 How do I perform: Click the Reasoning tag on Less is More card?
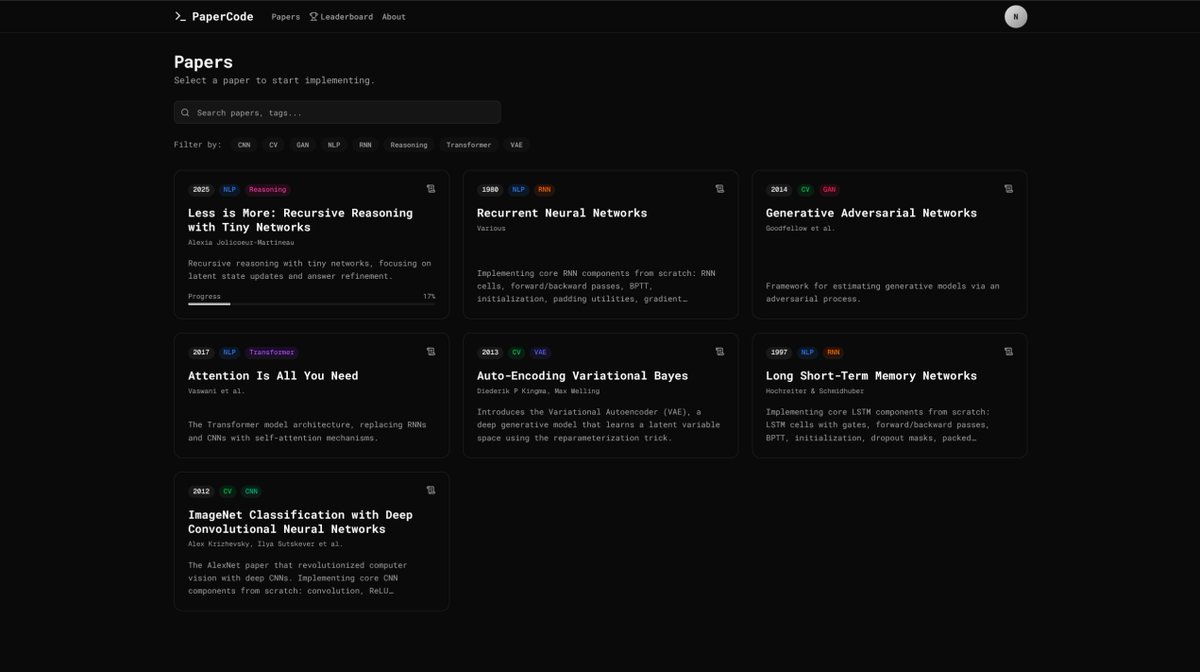point(267,189)
